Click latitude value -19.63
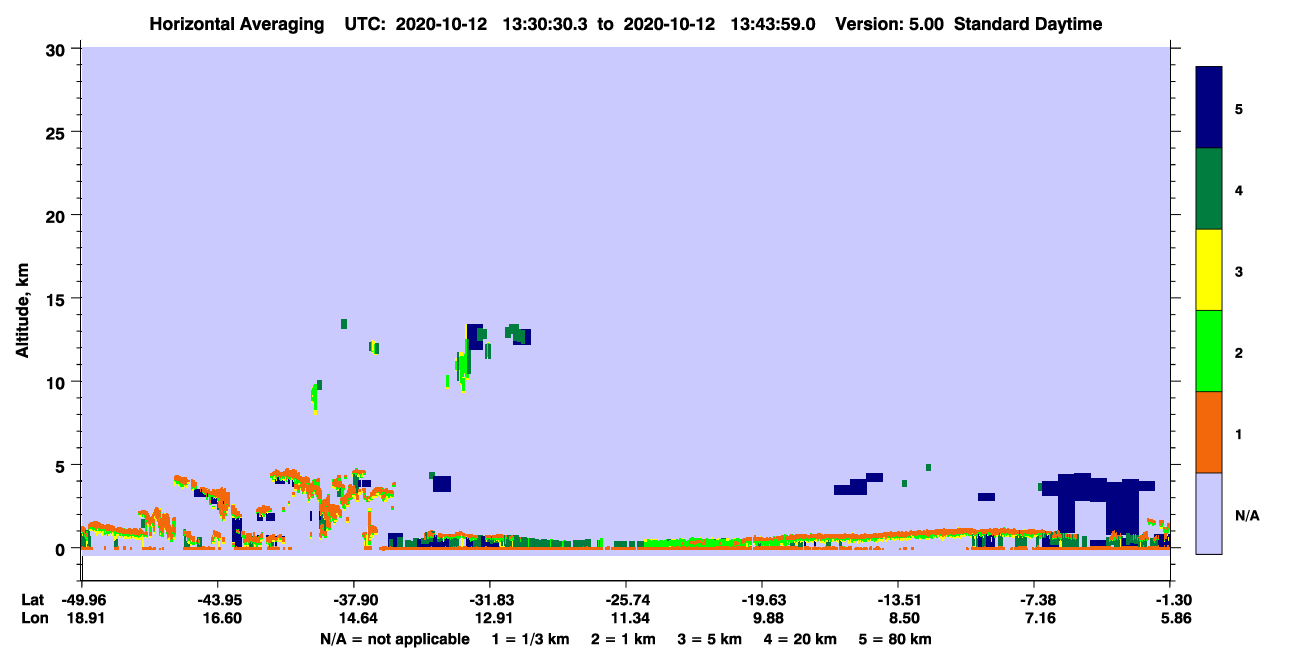 (x=762, y=600)
